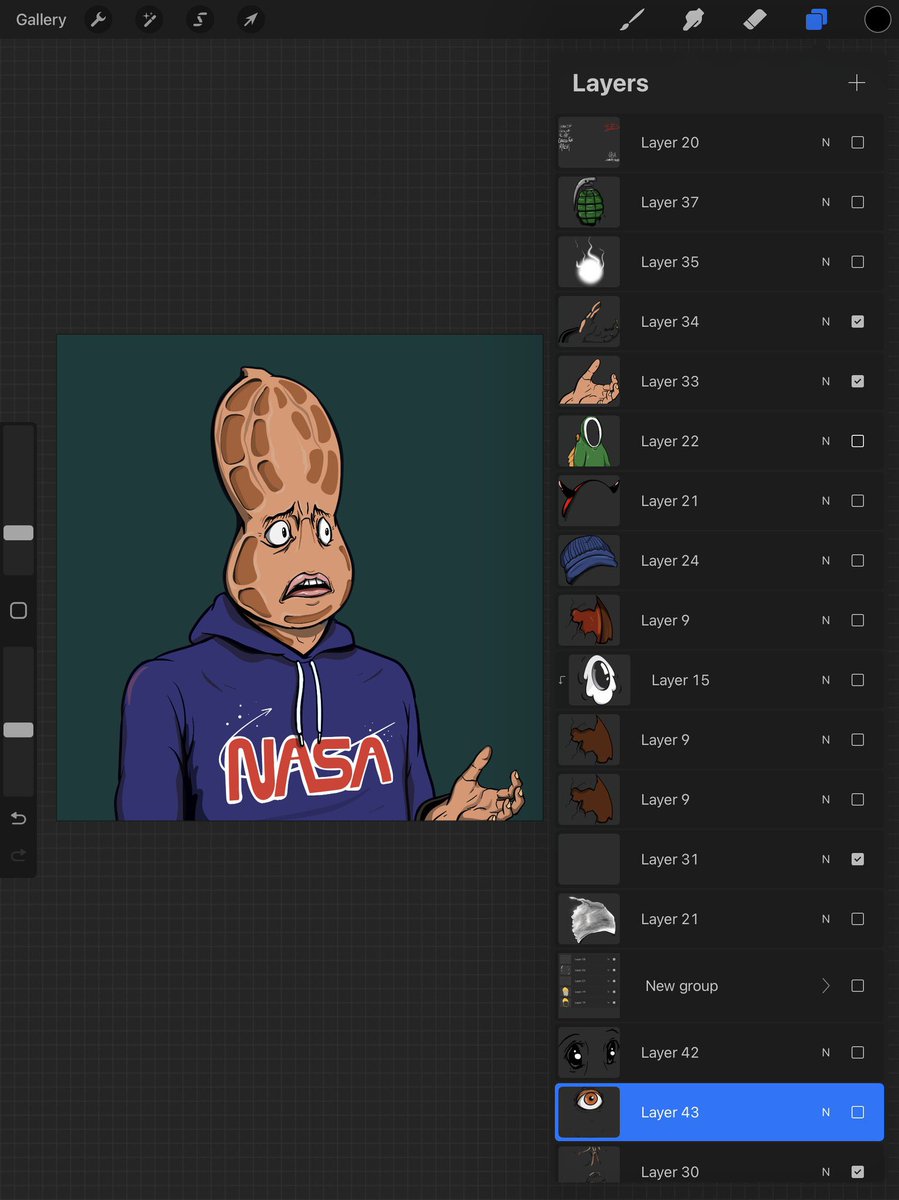Select the 'Layer 20' name text

(670, 143)
